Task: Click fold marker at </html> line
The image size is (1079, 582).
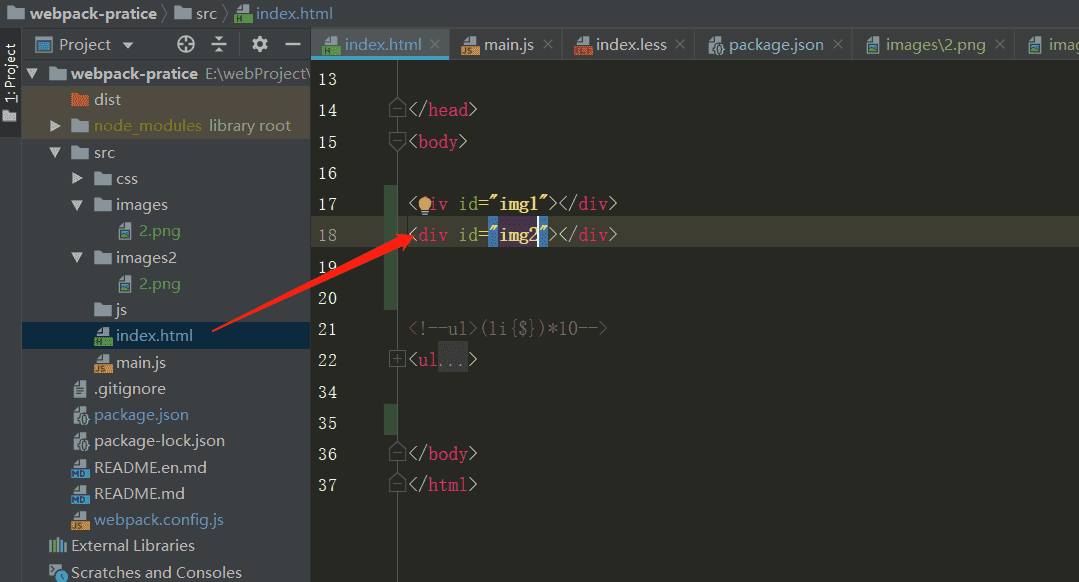Action: pos(397,484)
